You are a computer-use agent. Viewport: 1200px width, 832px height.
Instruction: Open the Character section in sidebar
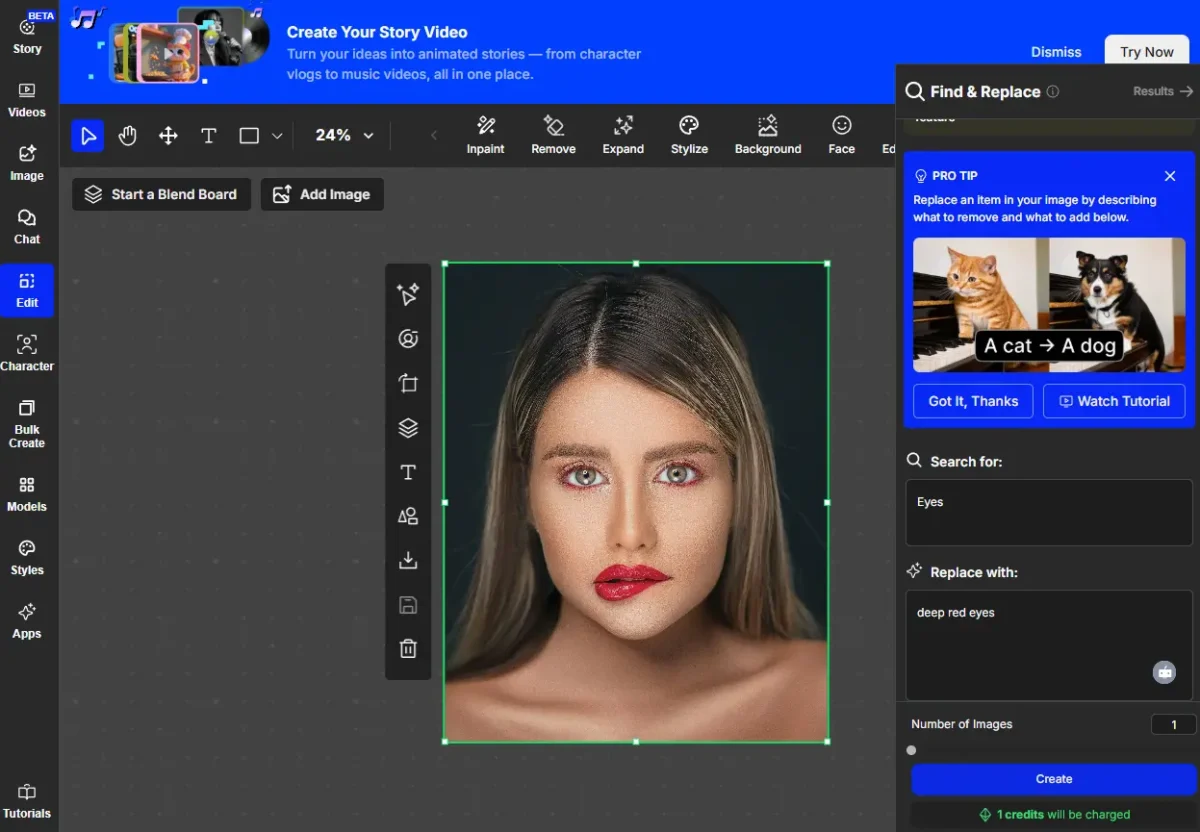click(x=27, y=353)
